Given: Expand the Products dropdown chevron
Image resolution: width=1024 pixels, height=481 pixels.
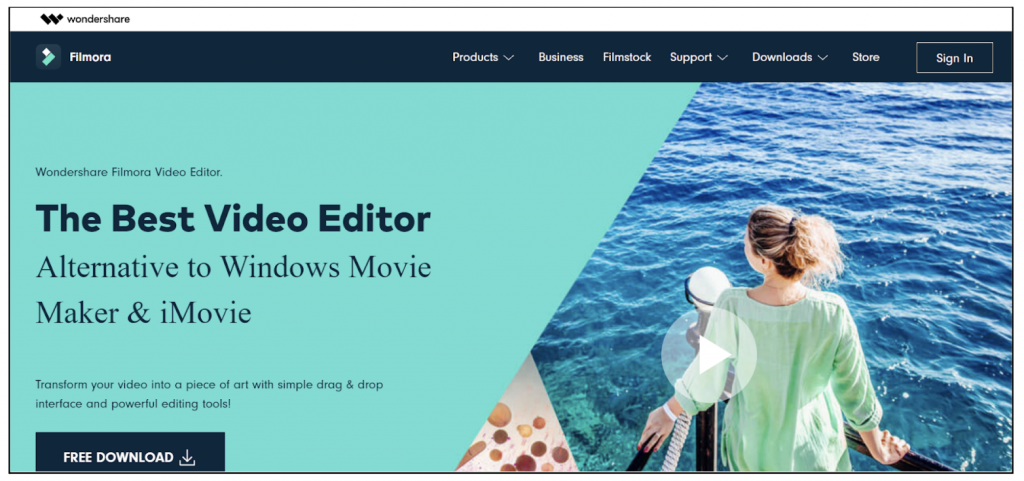Looking at the screenshot, I should coord(509,58).
